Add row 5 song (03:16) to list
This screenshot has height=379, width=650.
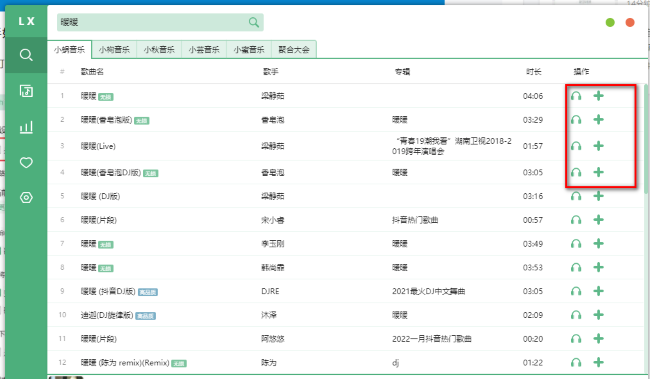[598, 196]
